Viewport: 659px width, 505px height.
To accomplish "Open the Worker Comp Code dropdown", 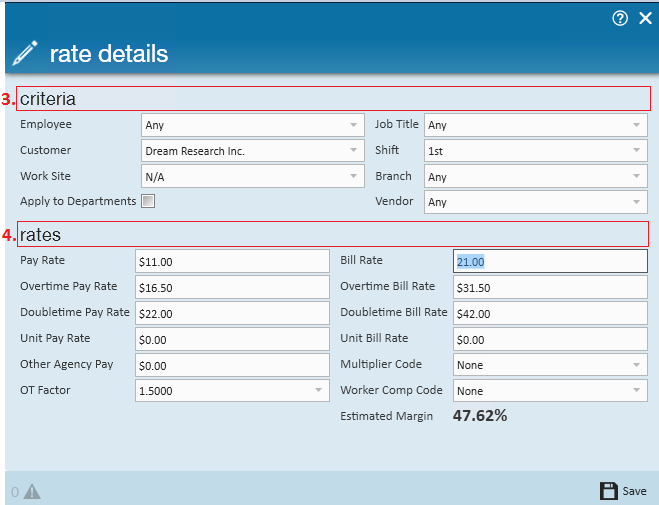I will [550, 391].
